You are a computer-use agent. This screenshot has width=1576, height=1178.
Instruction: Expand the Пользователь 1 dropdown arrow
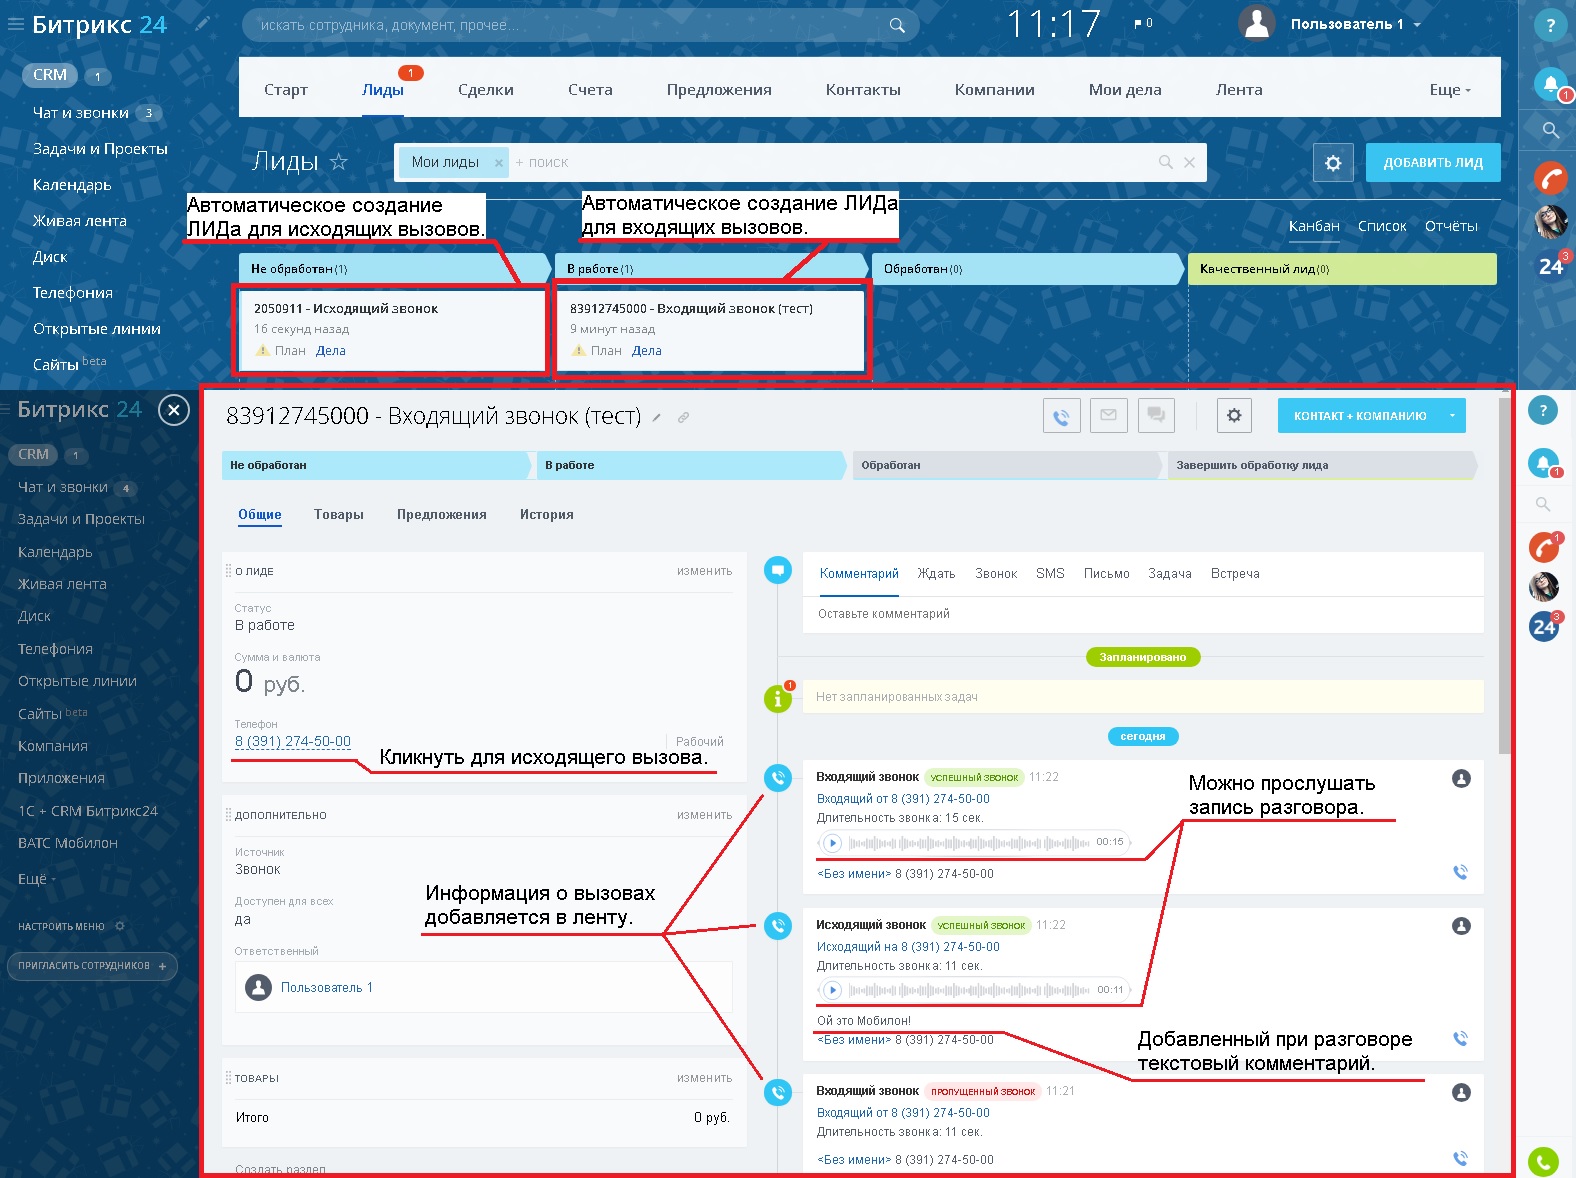1417,25
